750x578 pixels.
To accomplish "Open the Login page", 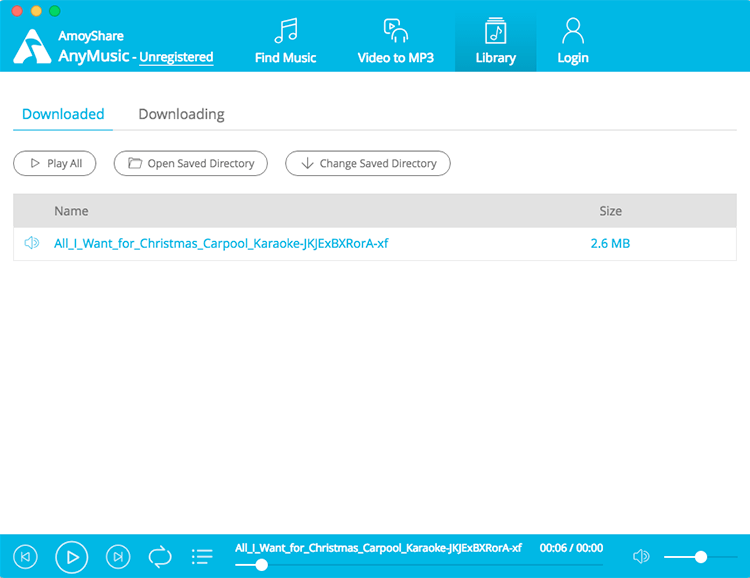I will 573,41.
